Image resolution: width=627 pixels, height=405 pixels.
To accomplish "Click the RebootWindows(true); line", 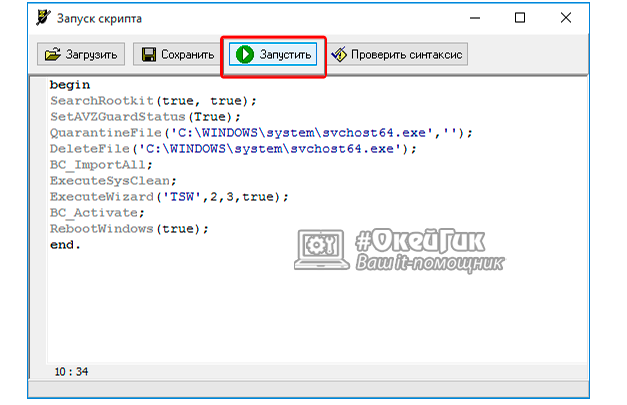I will click(129, 229).
